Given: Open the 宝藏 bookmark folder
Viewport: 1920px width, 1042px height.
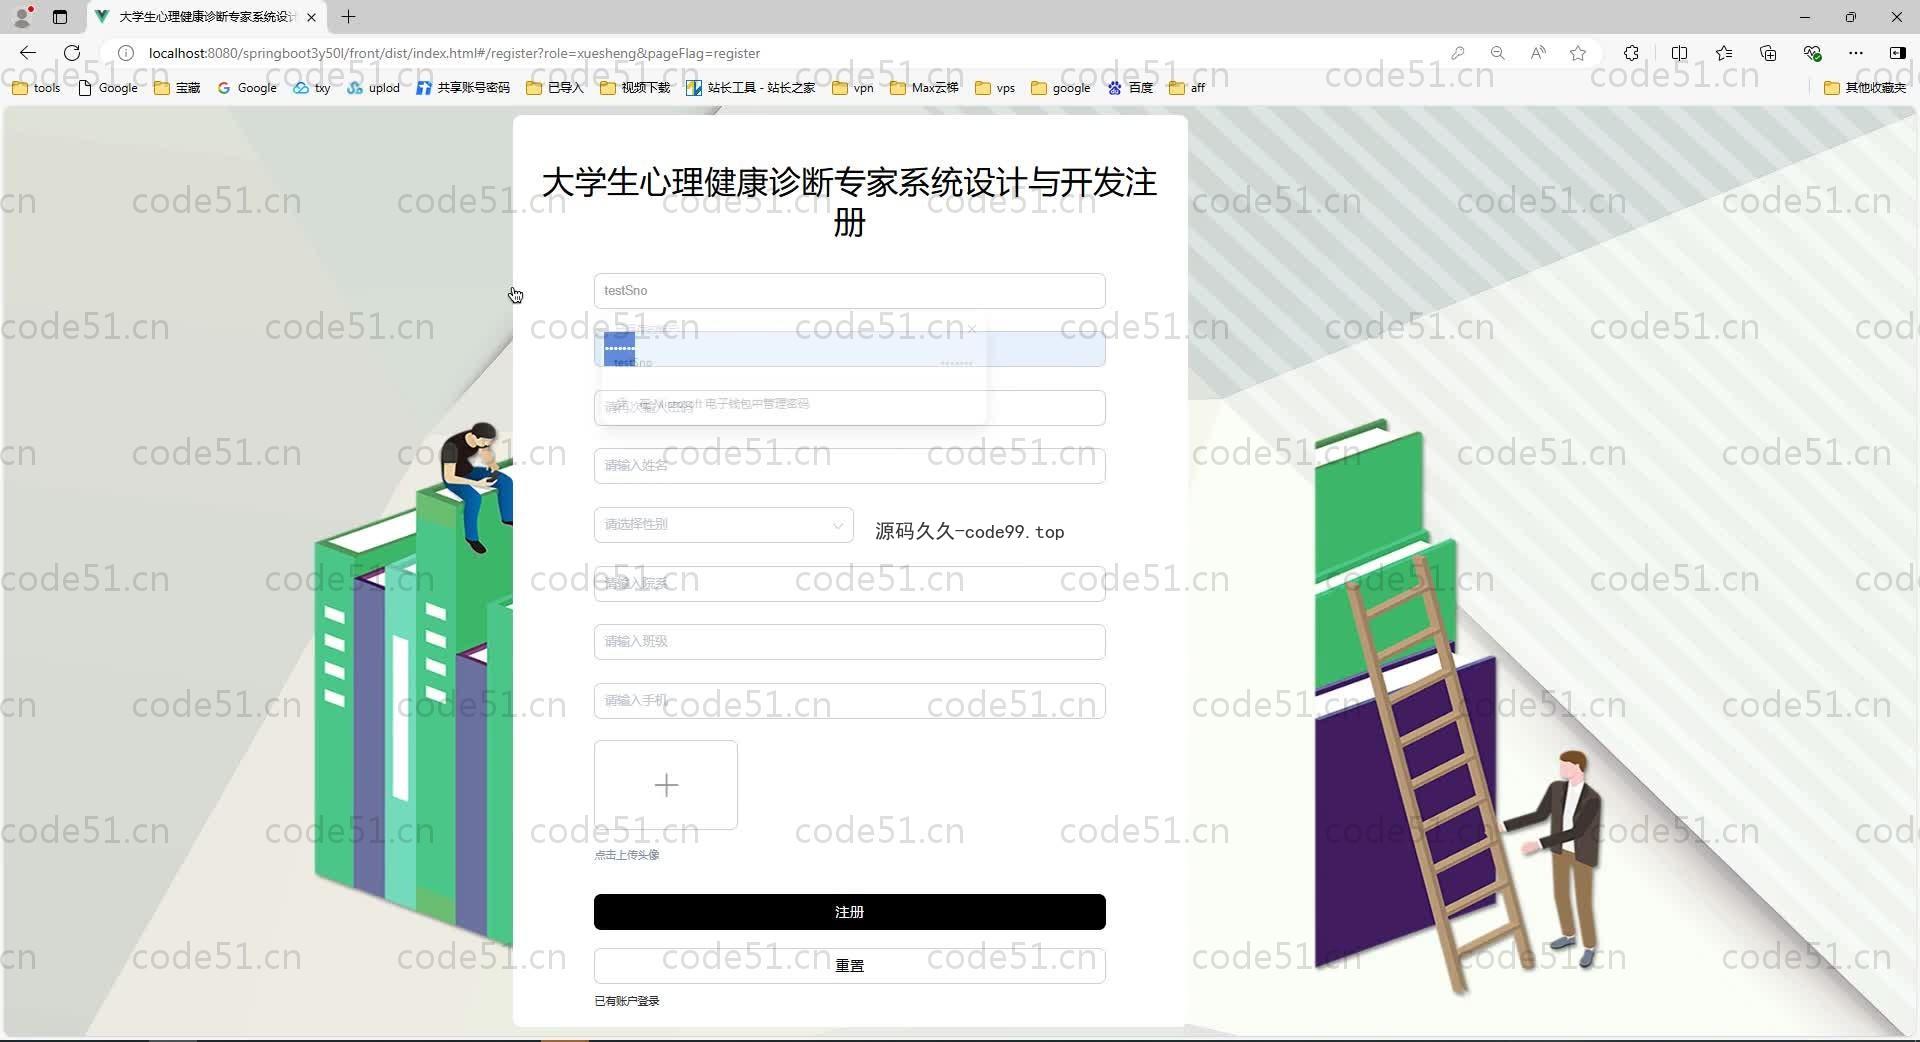Looking at the screenshot, I should coord(177,88).
